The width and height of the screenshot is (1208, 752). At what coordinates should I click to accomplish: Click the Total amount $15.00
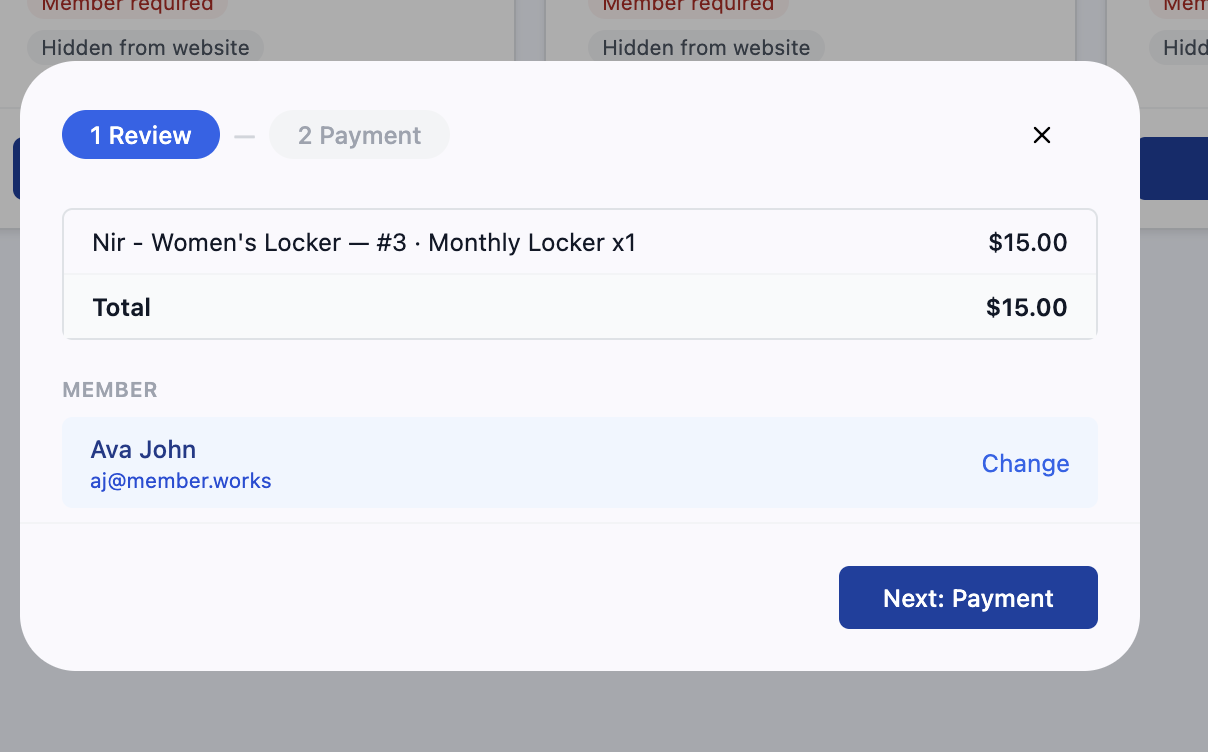pos(1026,307)
